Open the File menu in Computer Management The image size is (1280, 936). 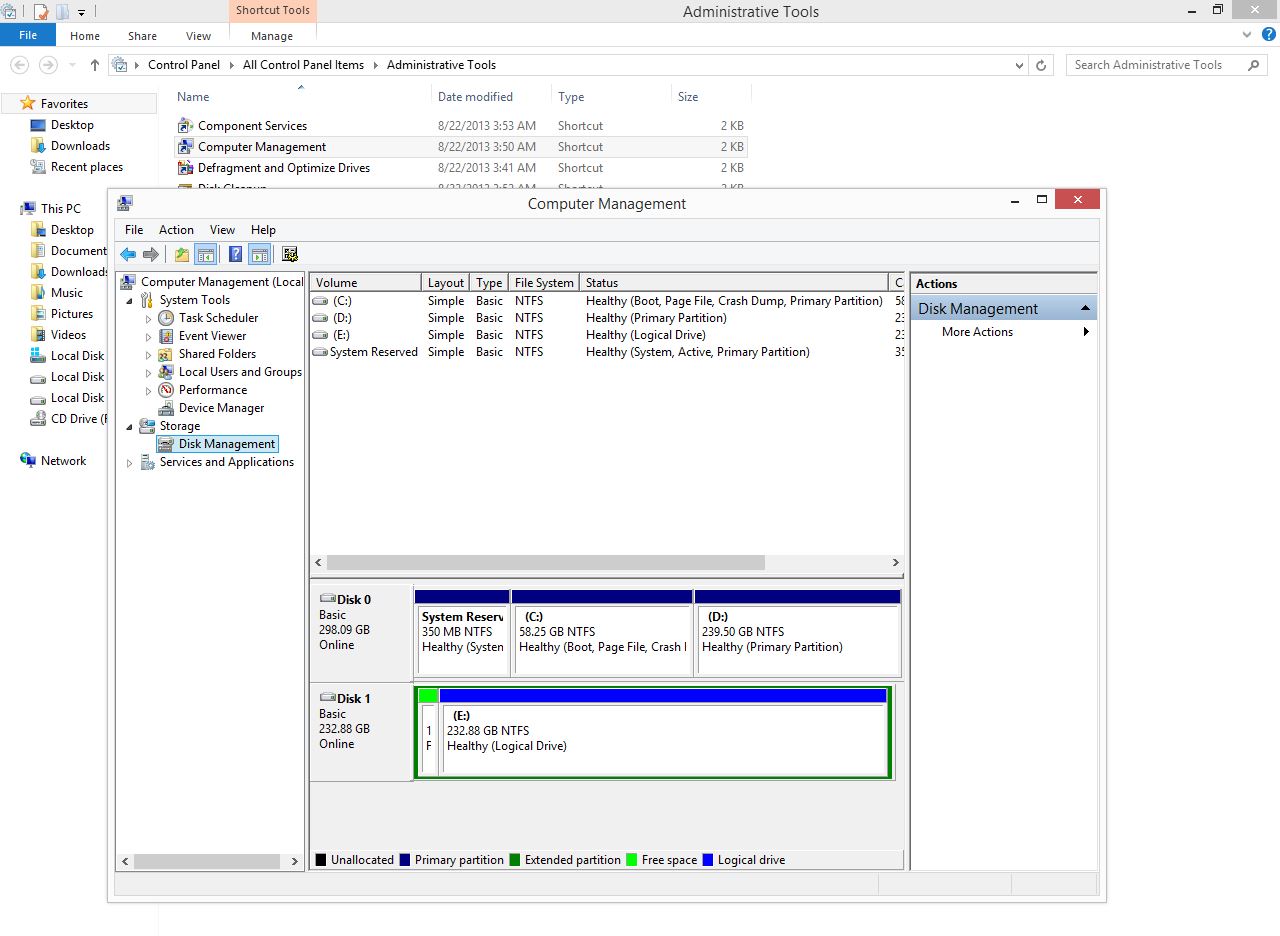tap(134, 230)
